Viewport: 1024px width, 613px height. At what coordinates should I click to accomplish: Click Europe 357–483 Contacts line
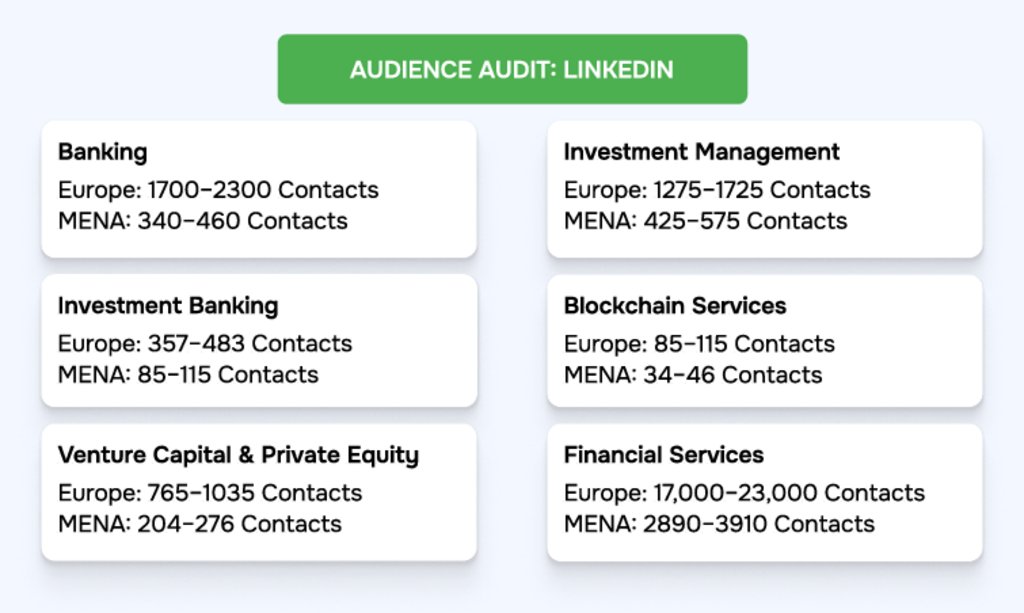205,344
